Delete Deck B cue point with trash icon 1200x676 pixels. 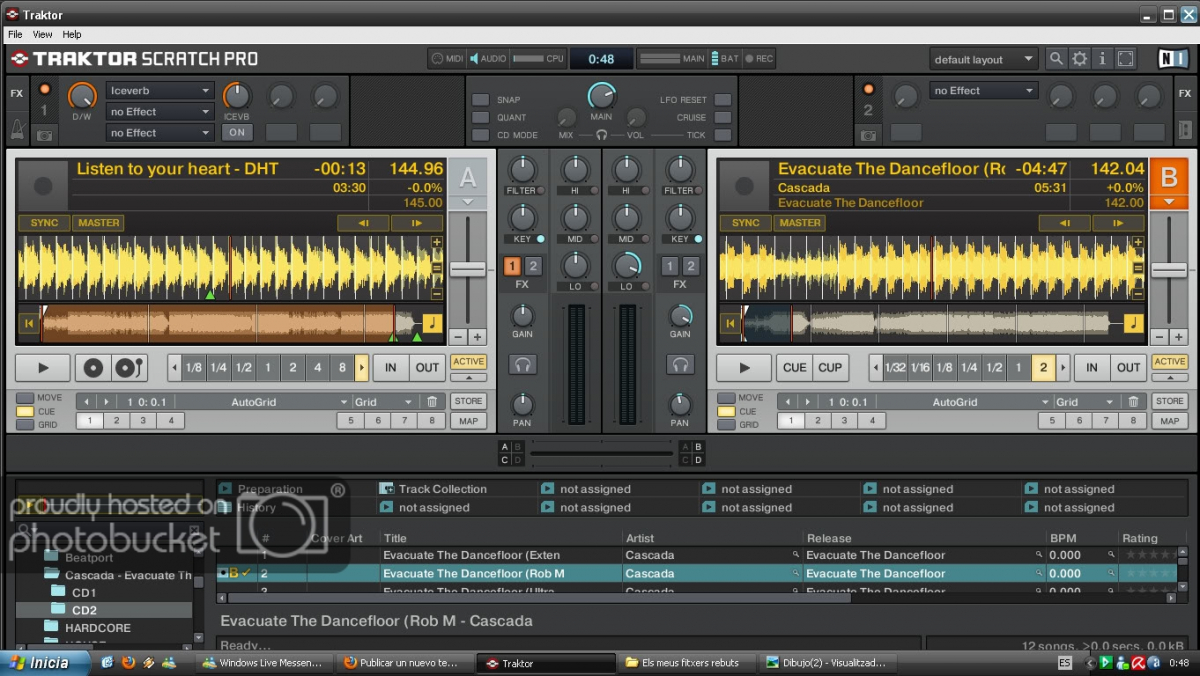pos(1133,402)
